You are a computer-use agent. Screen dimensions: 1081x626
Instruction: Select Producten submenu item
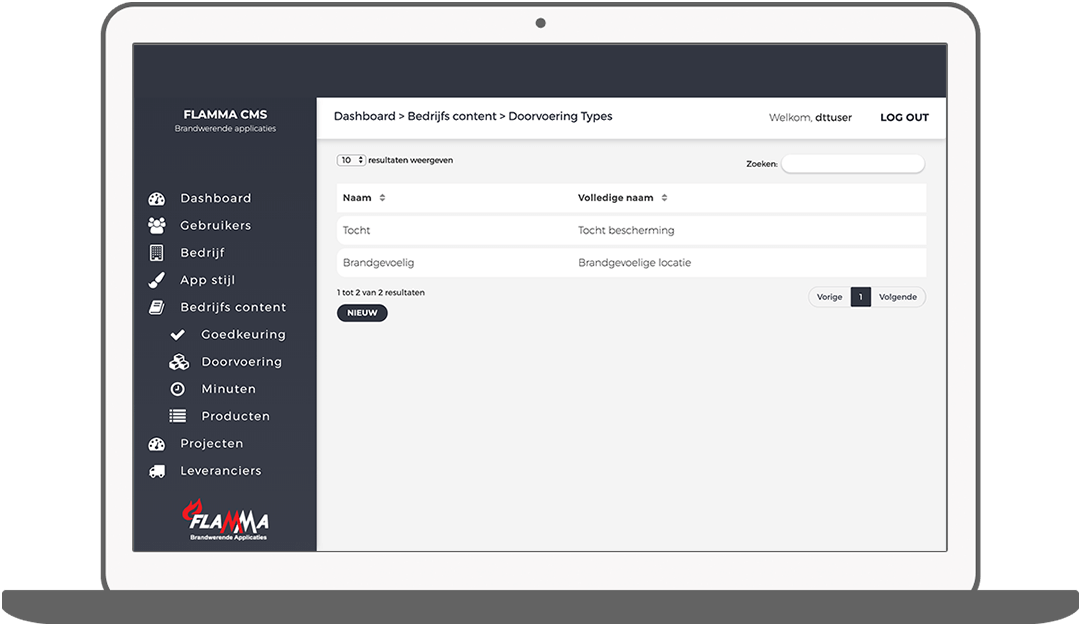point(235,416)
